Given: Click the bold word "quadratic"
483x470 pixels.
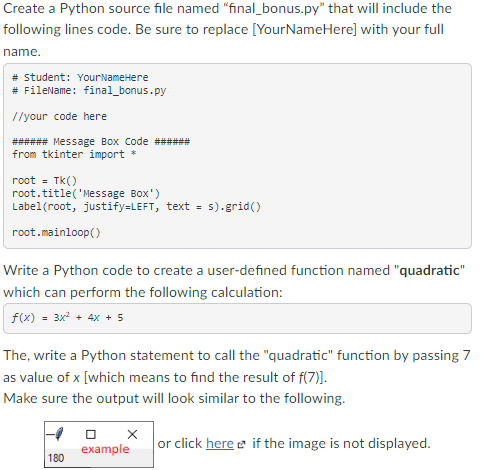Looking at the screenshot, I should (x=429, y=270).
